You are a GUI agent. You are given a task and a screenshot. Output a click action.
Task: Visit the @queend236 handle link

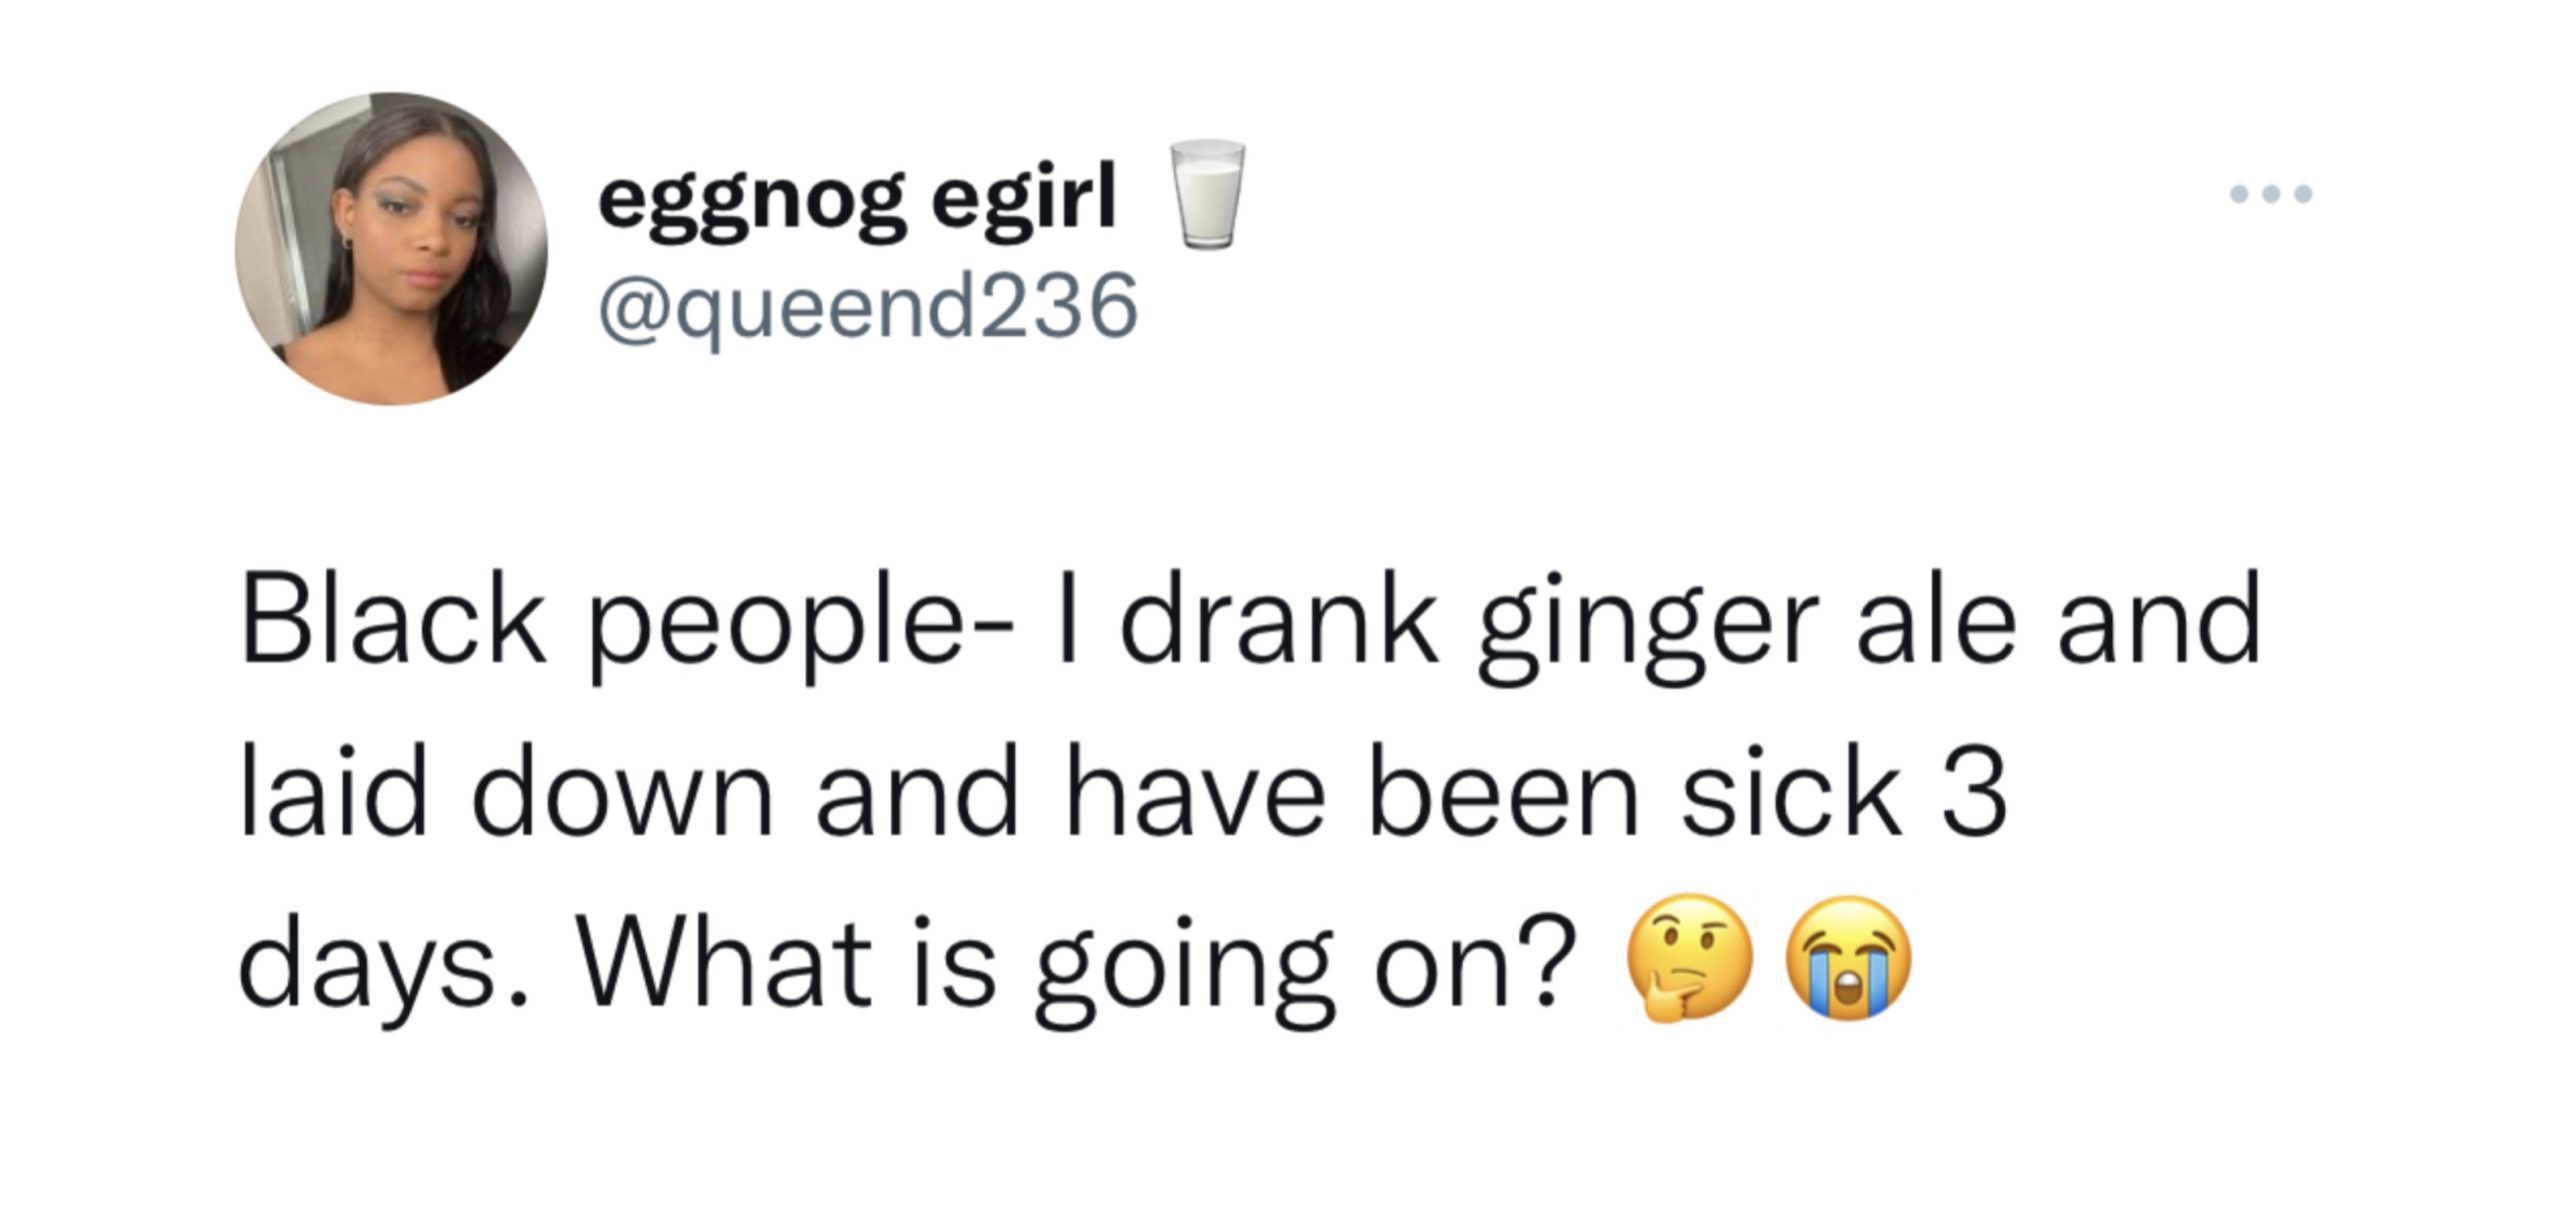pyautogui.click(x=868, y=308)
